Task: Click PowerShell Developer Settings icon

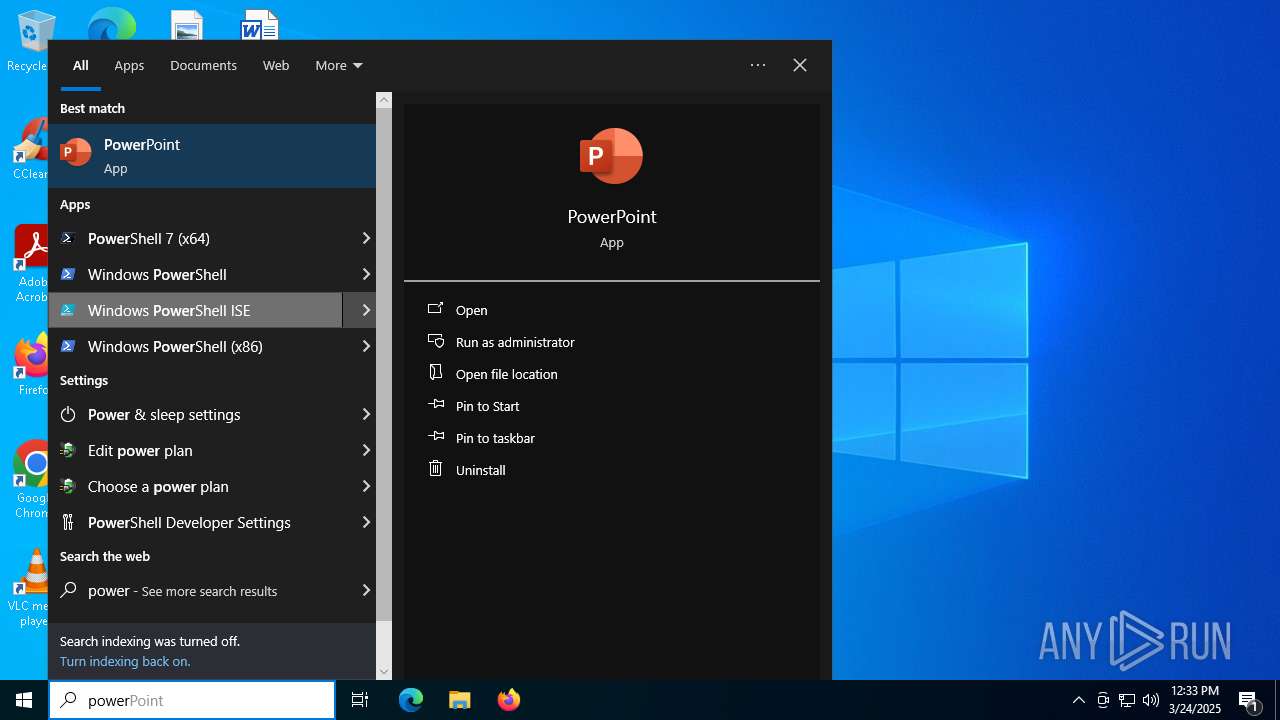Action: (x=68, y=522)
